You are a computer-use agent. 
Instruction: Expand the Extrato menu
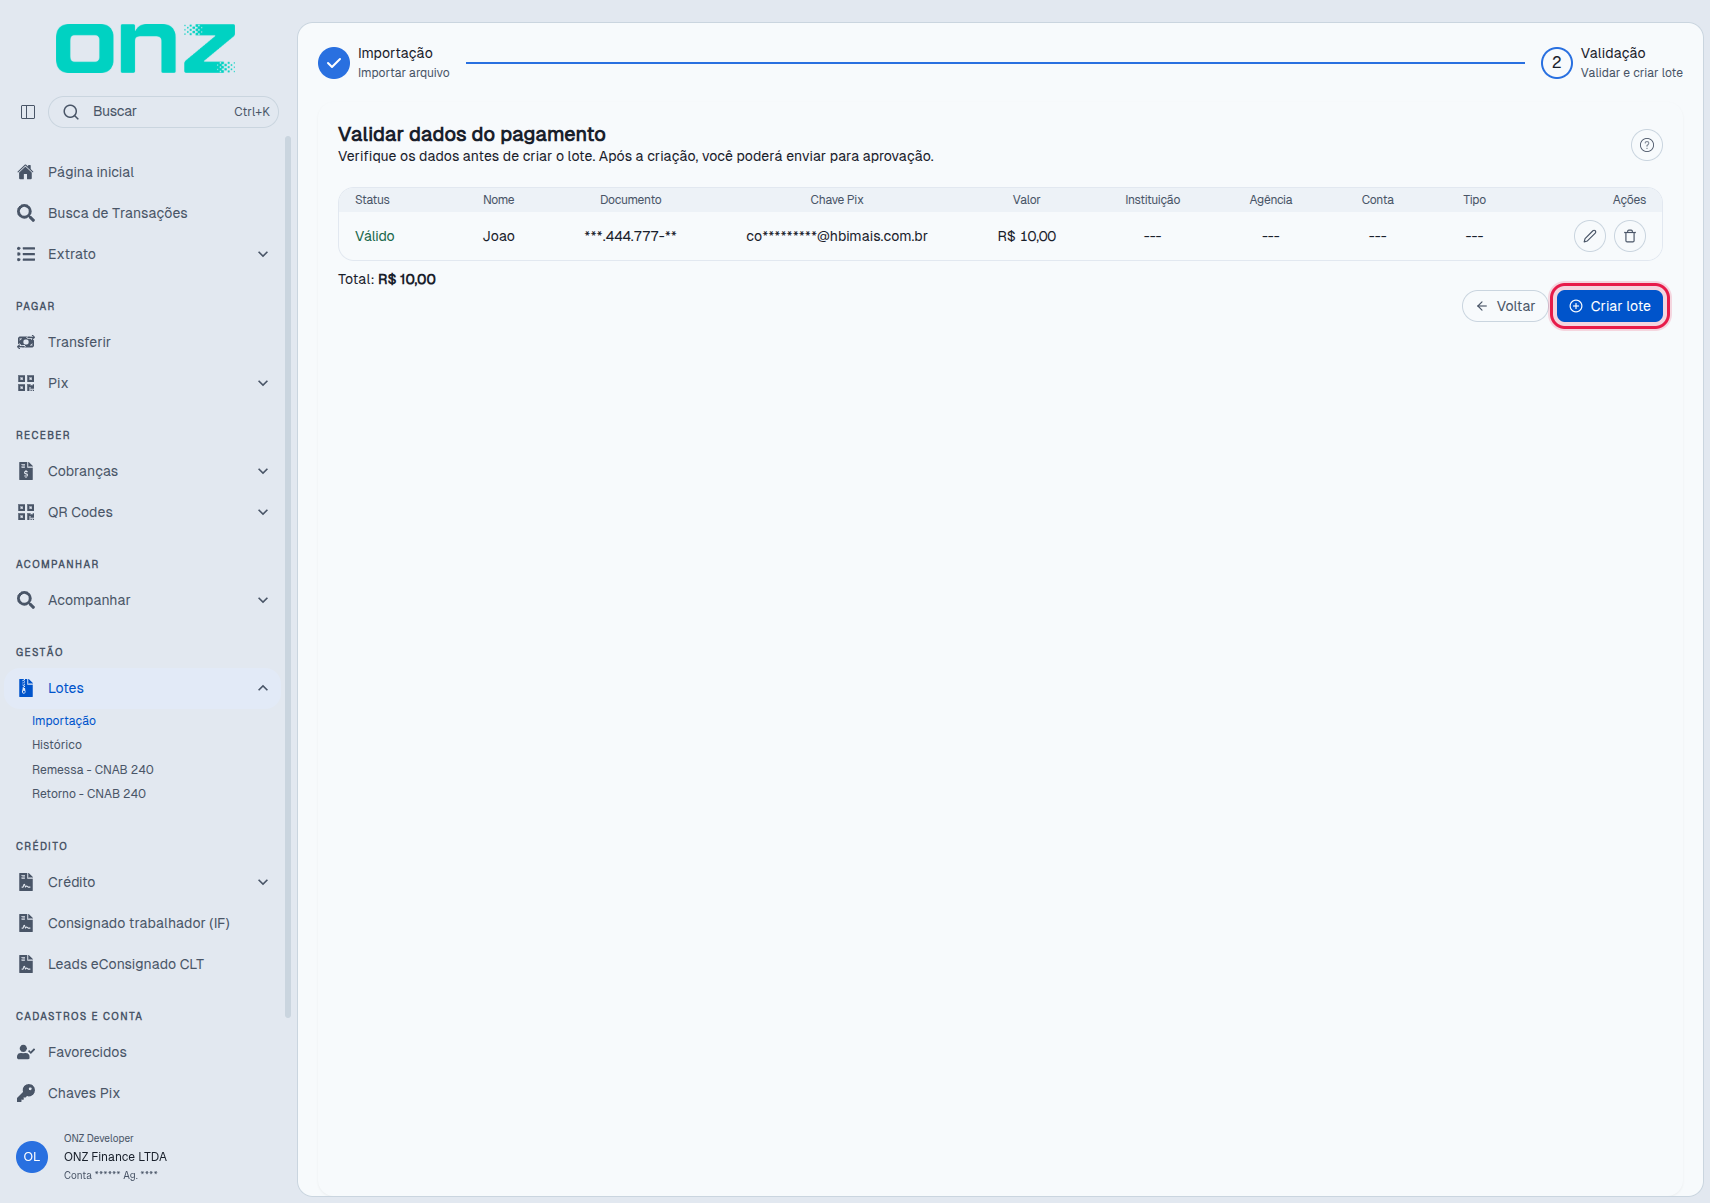(263, 254)
